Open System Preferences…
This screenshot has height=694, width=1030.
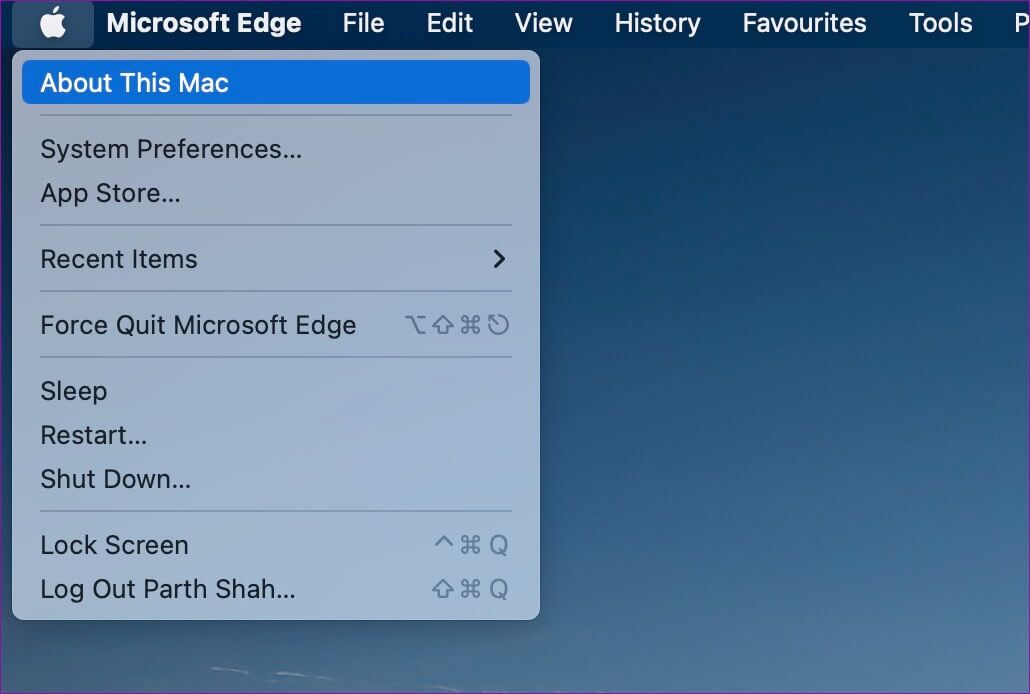[276, 149]
